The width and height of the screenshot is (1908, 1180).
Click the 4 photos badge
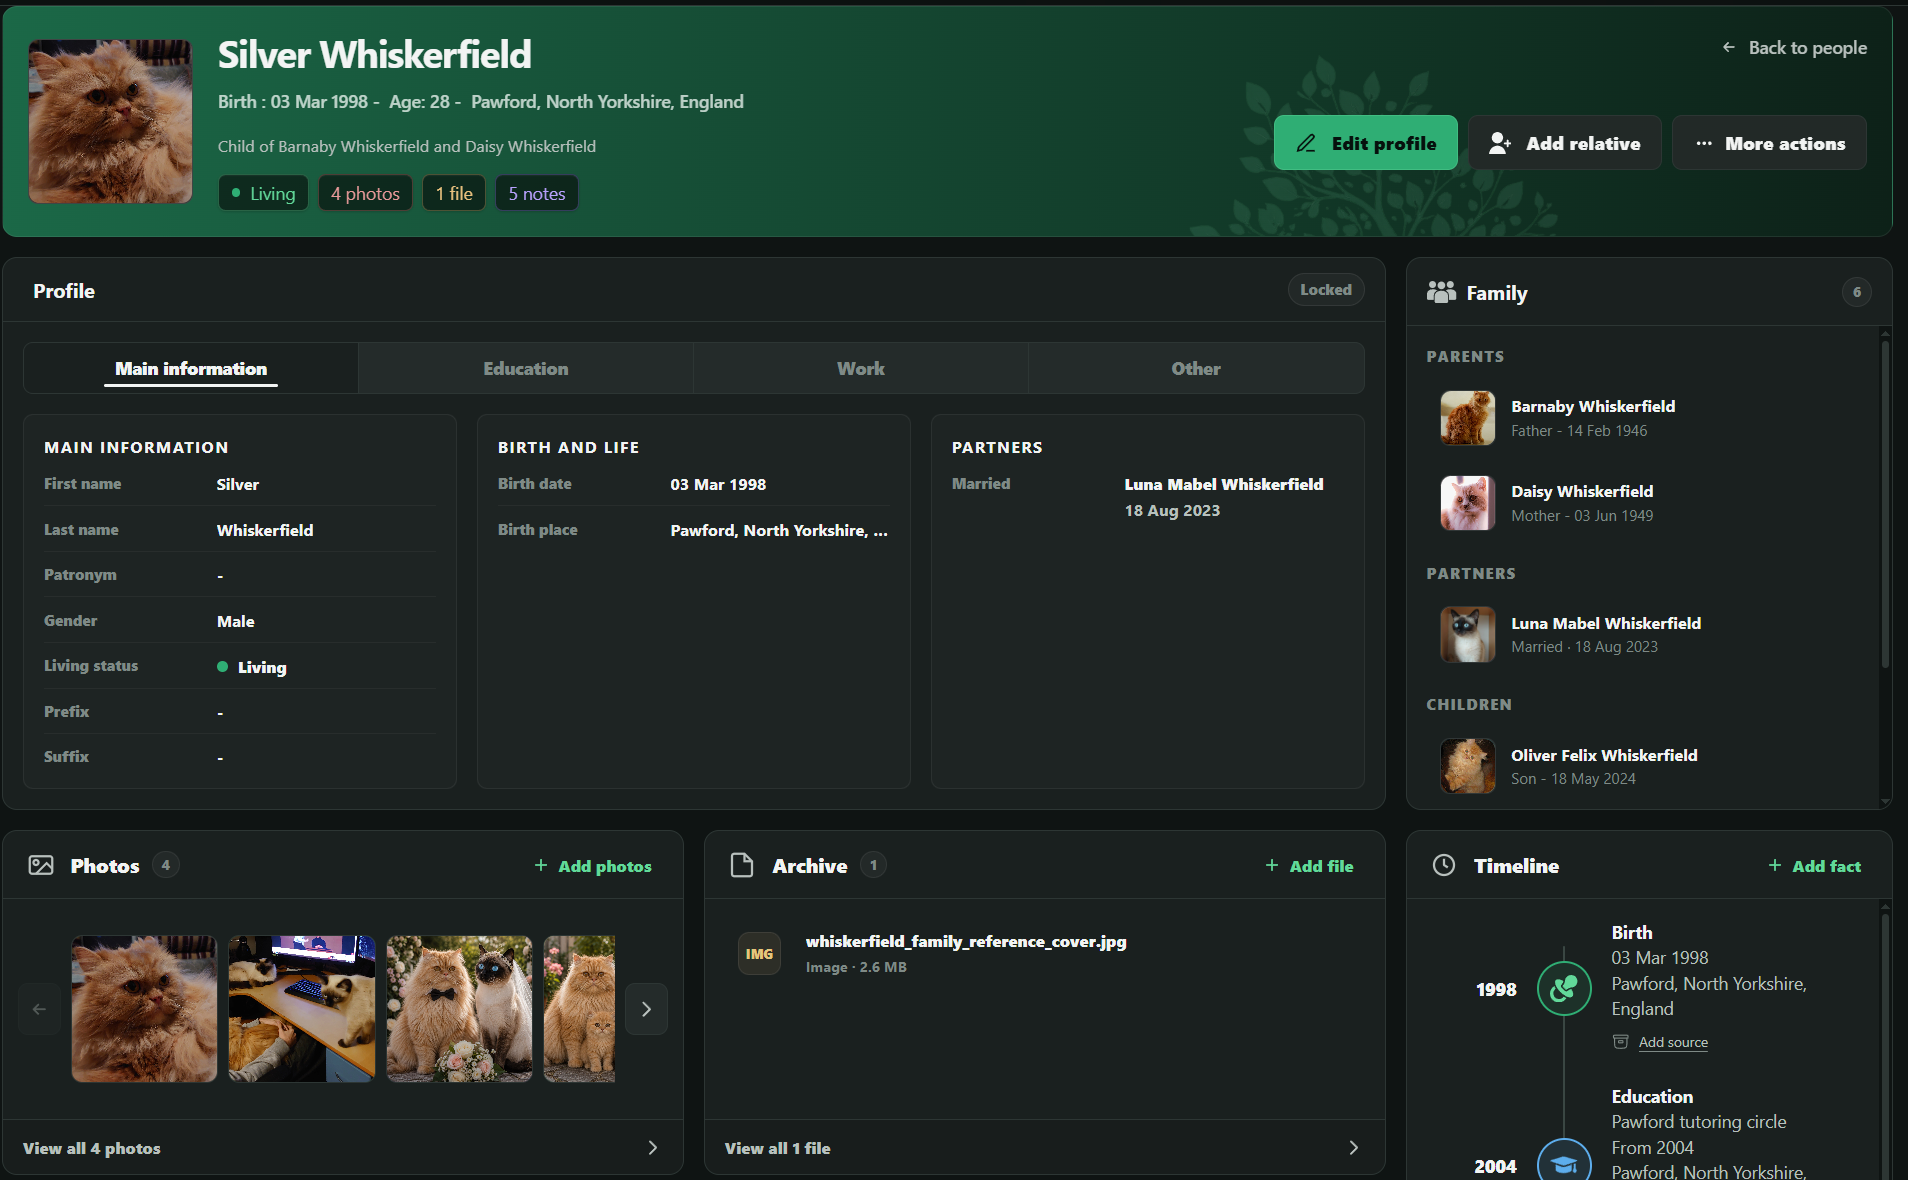(365, 193)
